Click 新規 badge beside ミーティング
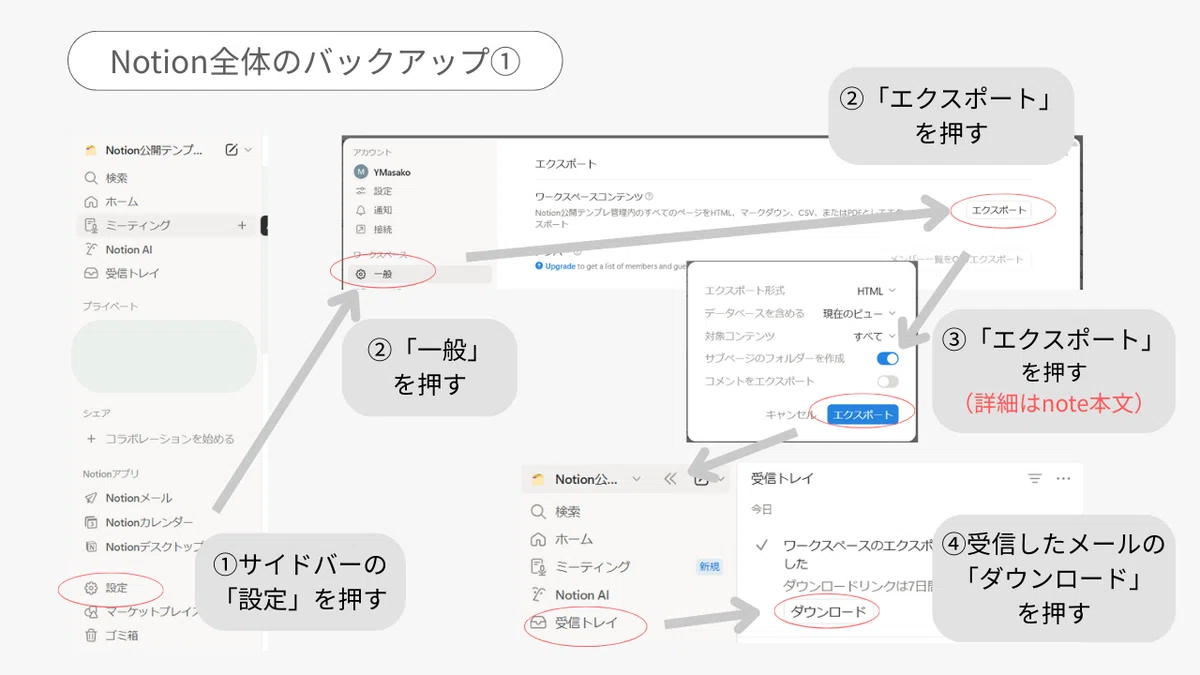This screenshot has height=675, width=1200. coord(709,567)
